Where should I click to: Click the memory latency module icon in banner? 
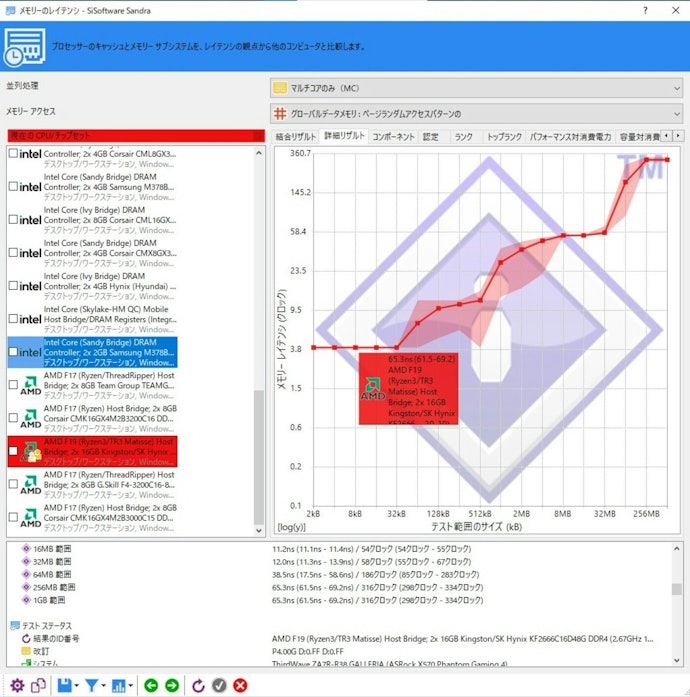(24, 47)
